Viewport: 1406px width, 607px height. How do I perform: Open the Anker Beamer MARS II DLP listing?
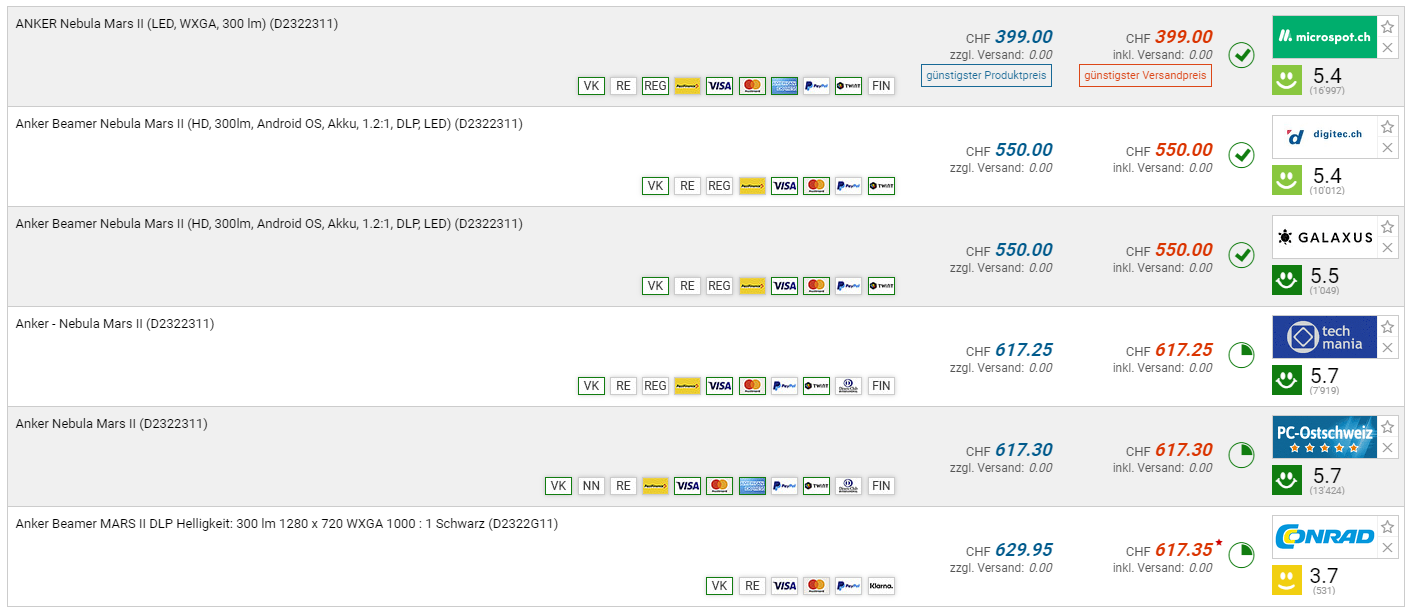(x=286, y=524)
